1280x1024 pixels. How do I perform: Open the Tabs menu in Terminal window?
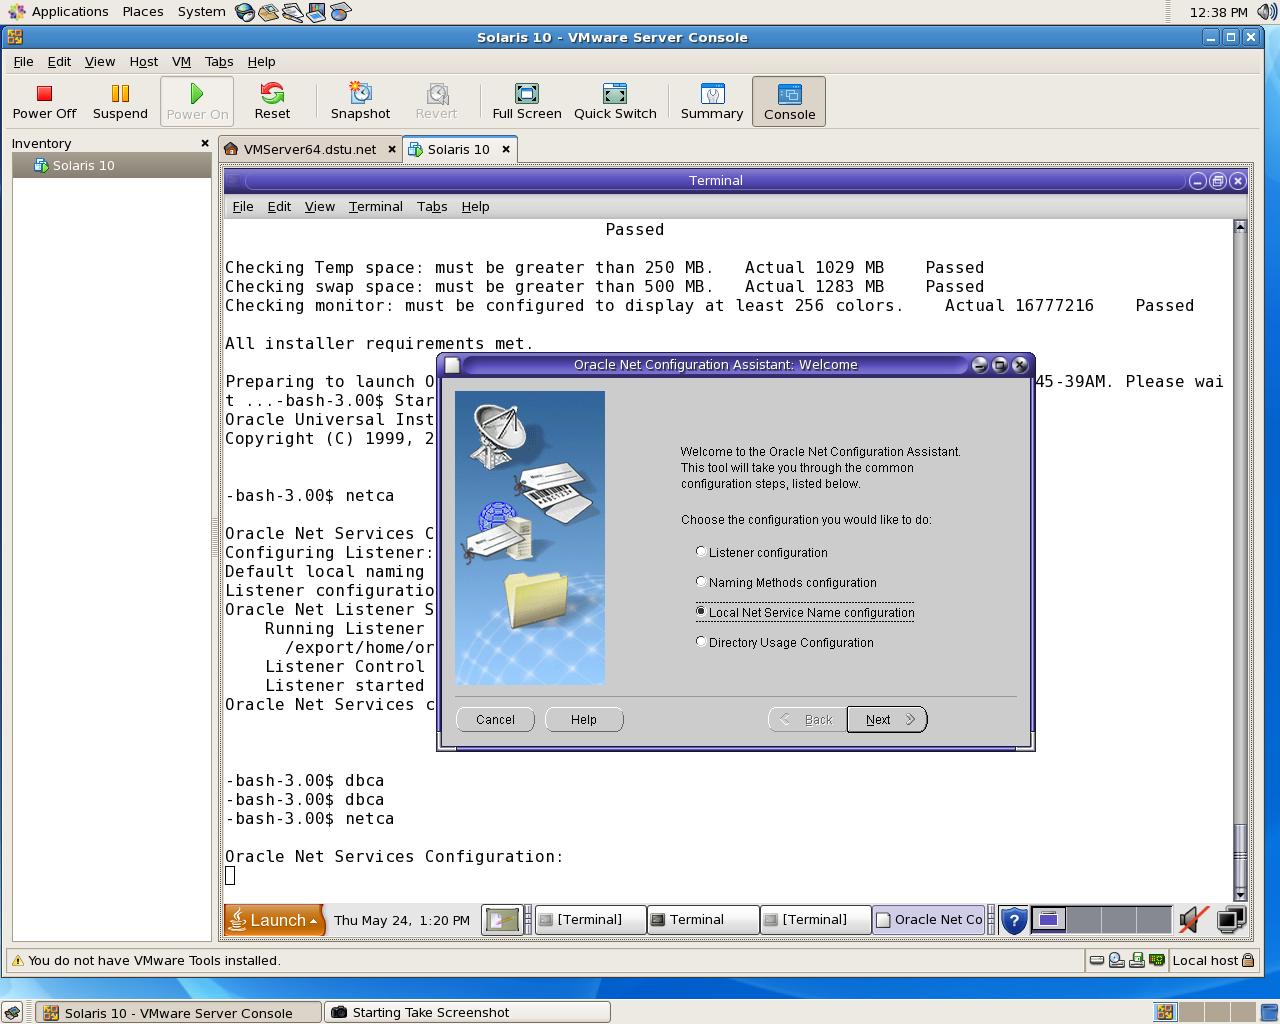pos(432,206)
